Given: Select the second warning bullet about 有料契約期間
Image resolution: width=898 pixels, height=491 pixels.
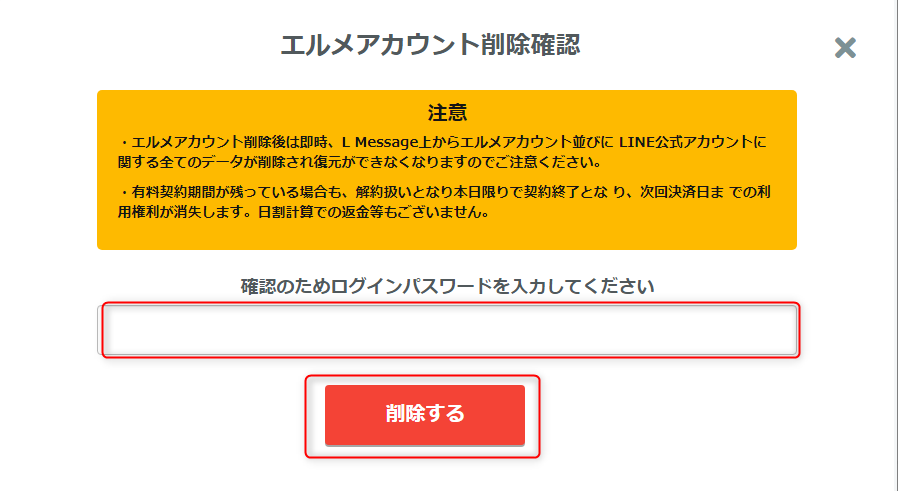Looking at the screenshot, I should point(444,202).
